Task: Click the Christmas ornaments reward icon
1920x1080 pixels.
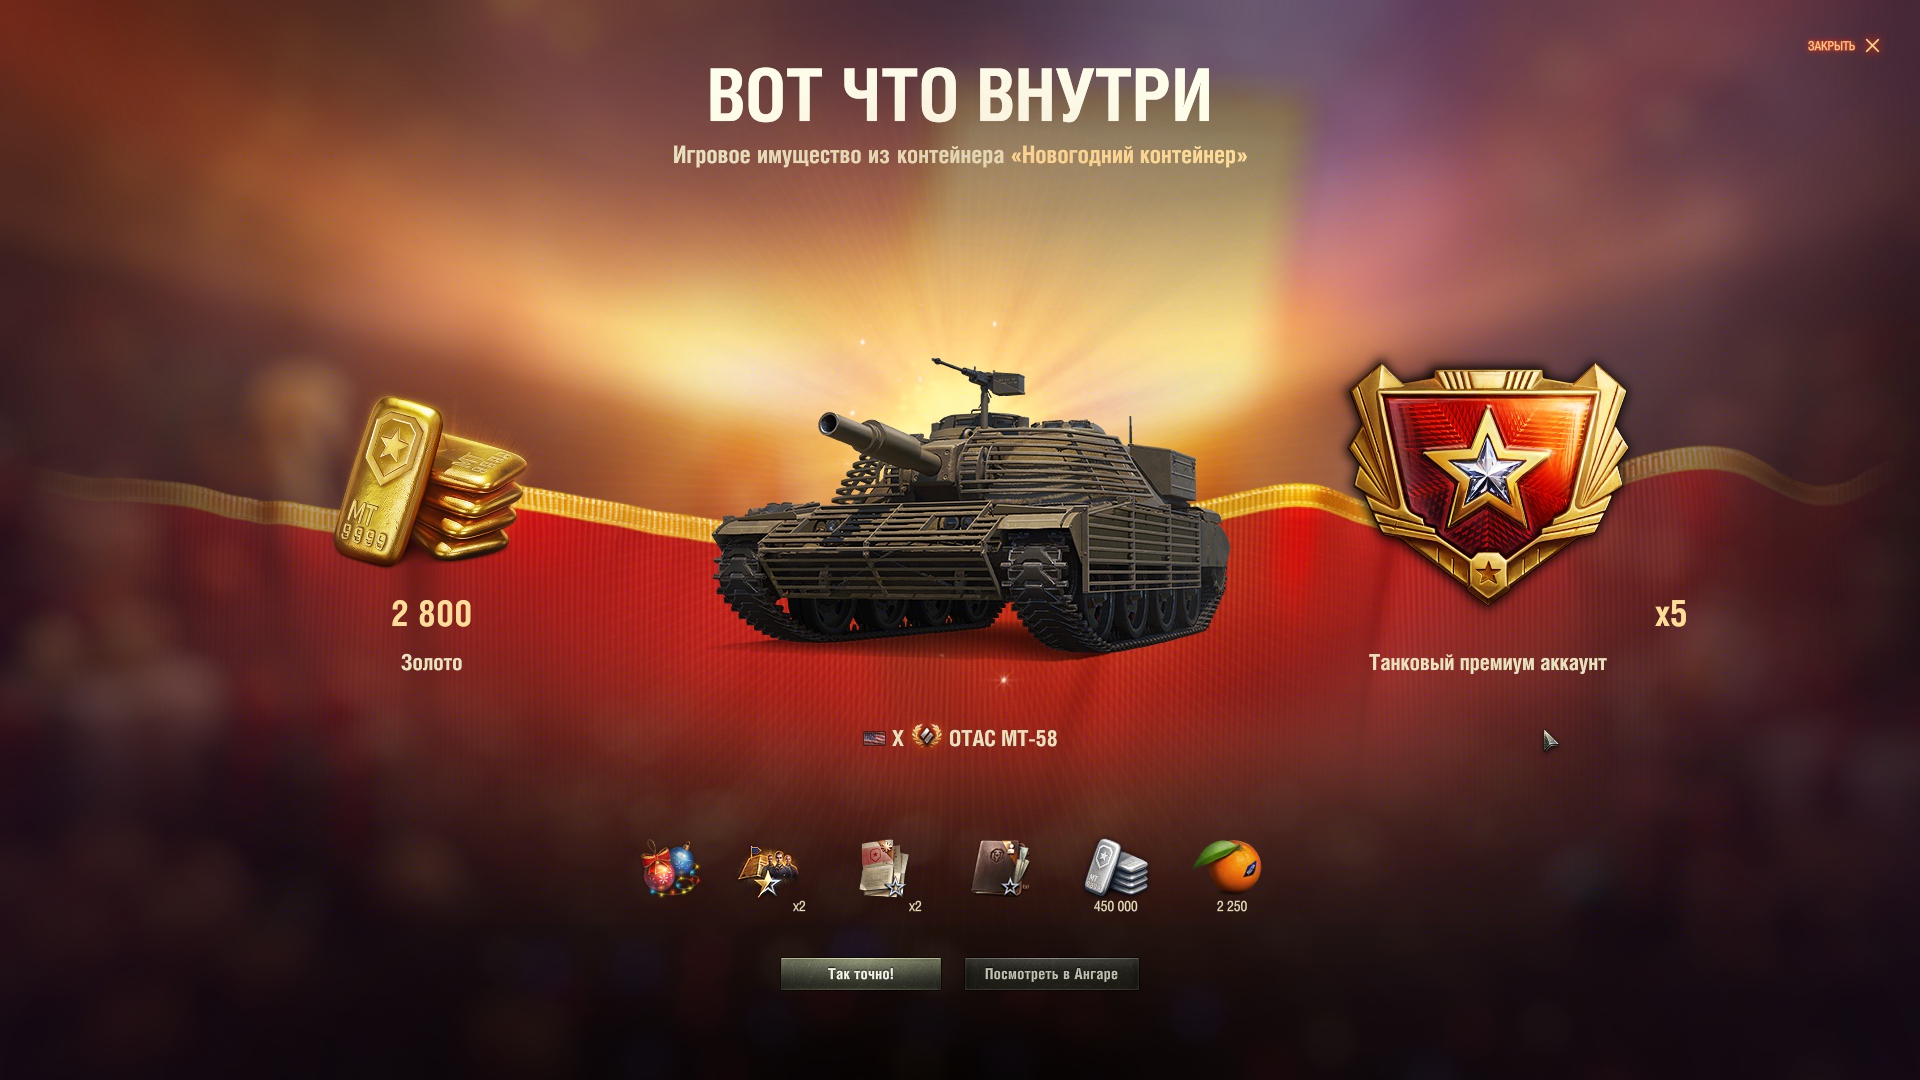Action: click(x=670, y=867)
